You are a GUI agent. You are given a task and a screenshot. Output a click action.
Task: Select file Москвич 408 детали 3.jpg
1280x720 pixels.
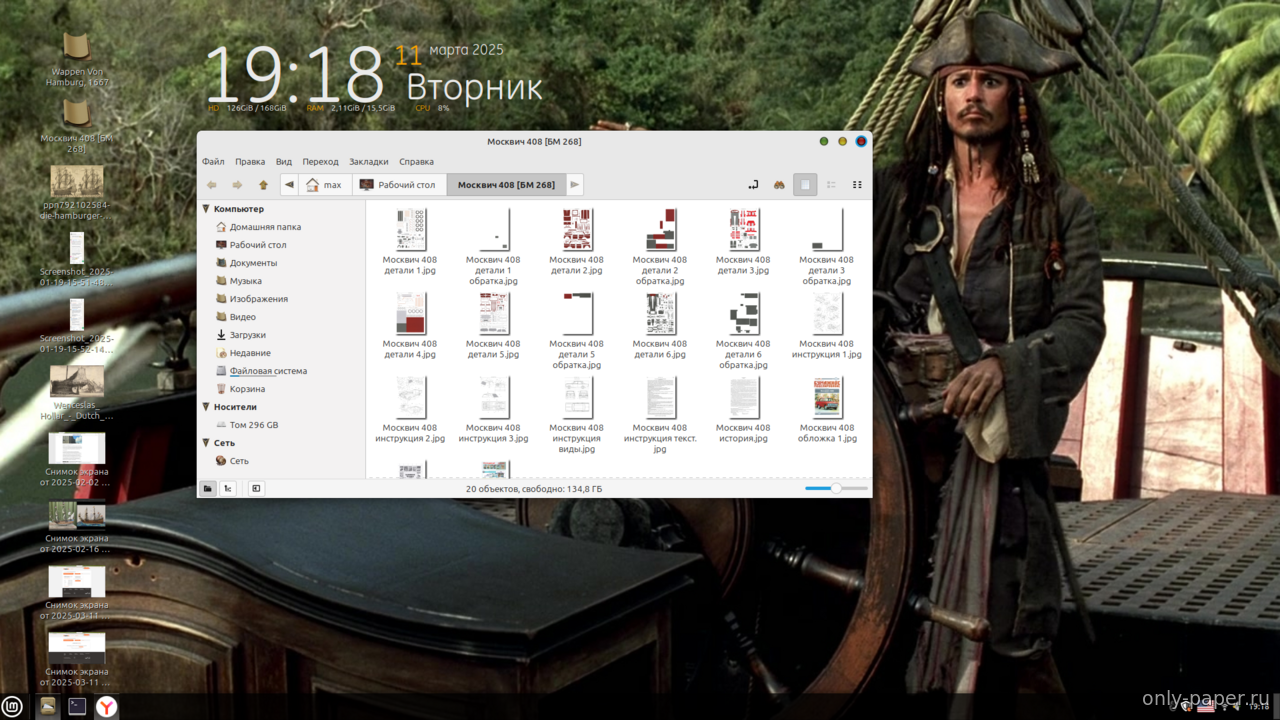(743, 241)
